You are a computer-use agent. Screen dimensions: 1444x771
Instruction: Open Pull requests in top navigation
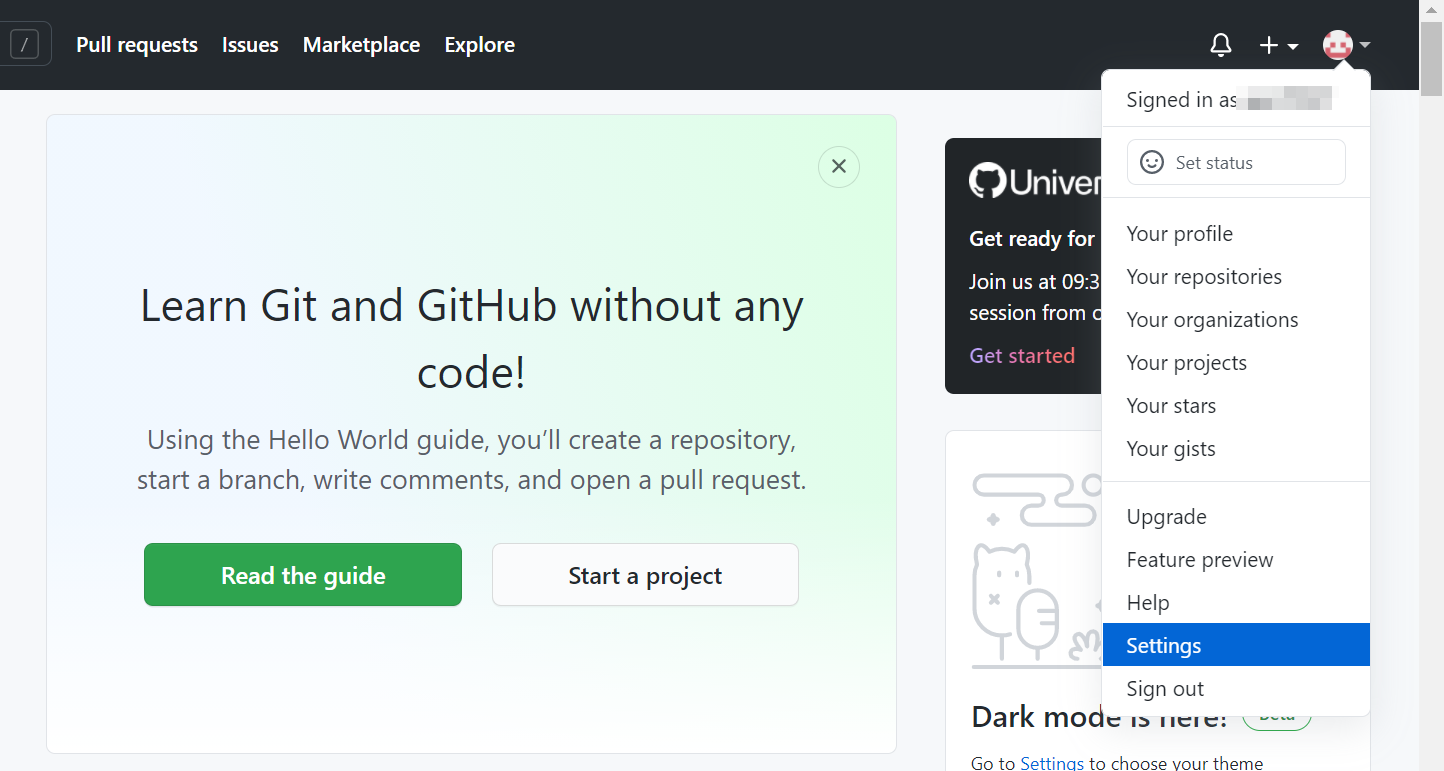pyautogui.click(x=137, y=45)
